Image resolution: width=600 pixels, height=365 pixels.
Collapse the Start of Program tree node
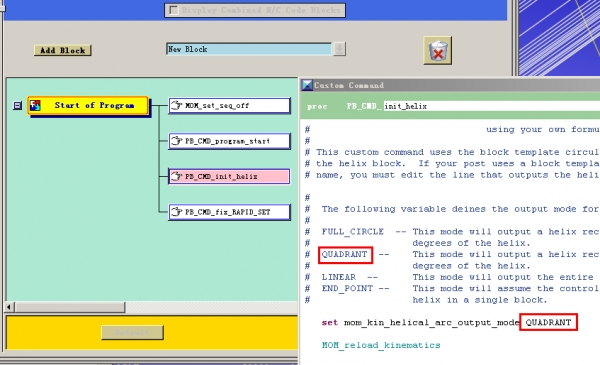point(17,105)
